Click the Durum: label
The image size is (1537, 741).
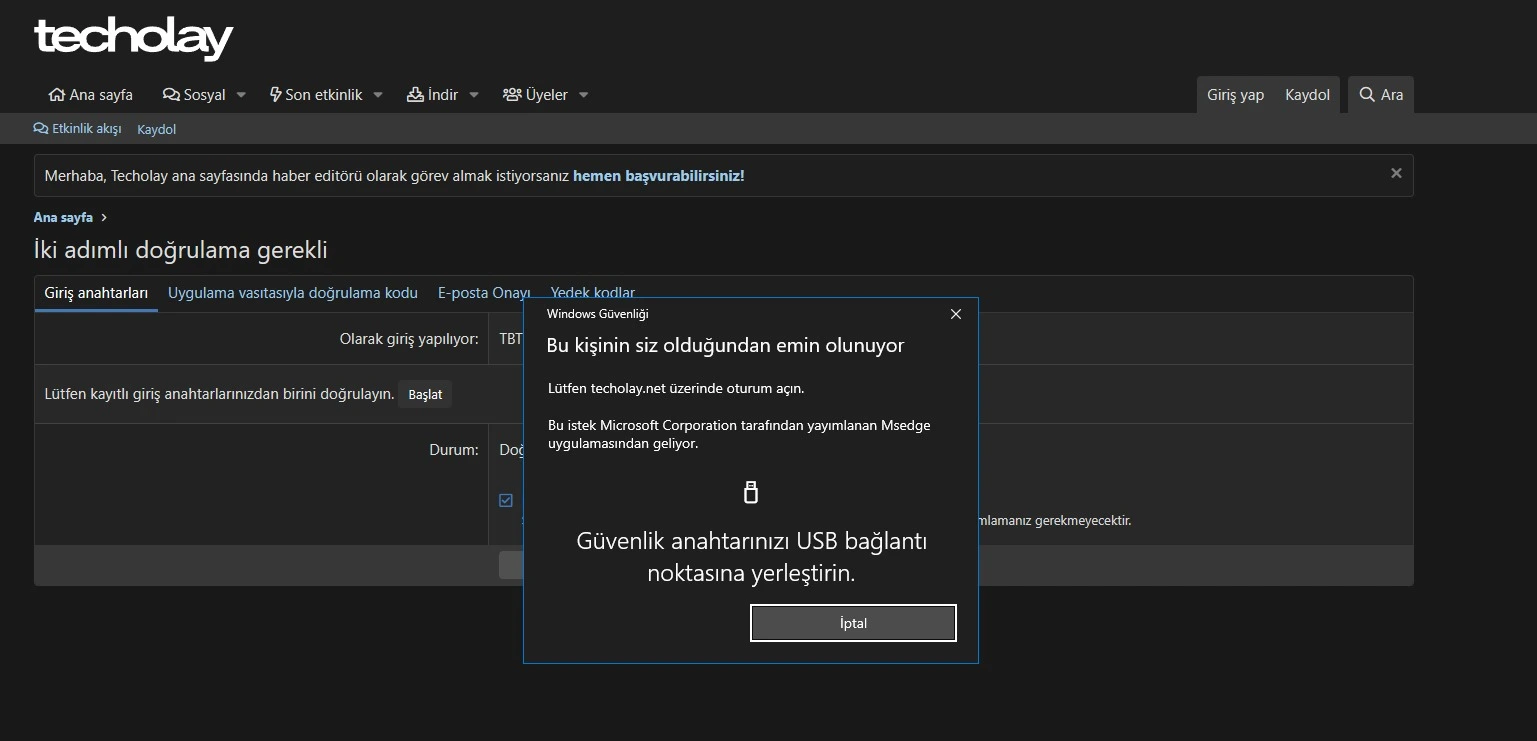pyautogui.click(x=454, y=450)
